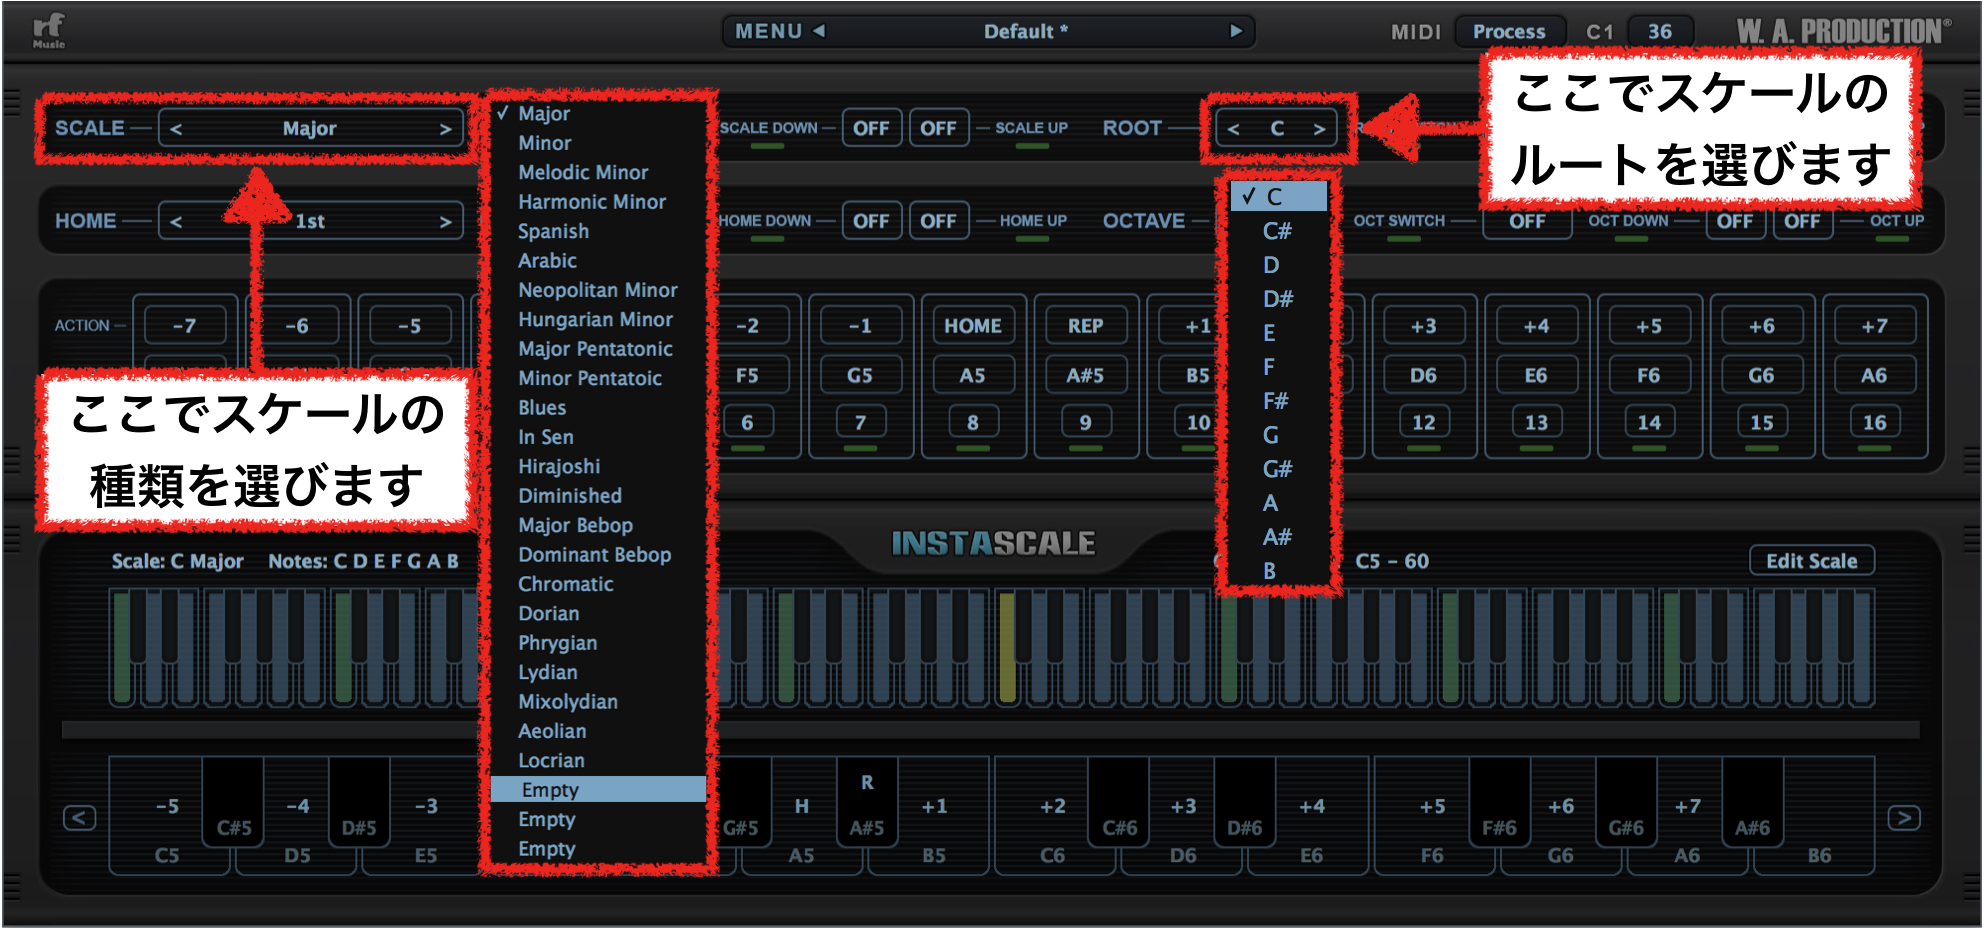Choose Hungarian Minor scale

(598, 320)
